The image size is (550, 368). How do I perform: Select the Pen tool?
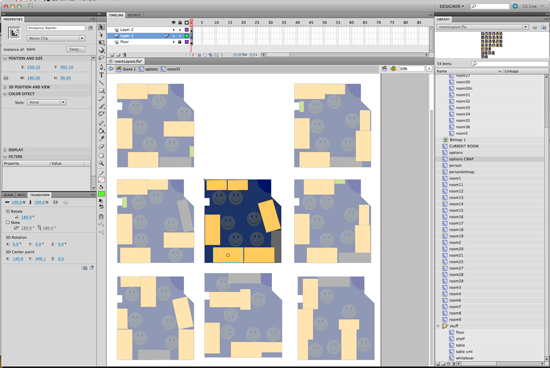(x=101, y=67)
